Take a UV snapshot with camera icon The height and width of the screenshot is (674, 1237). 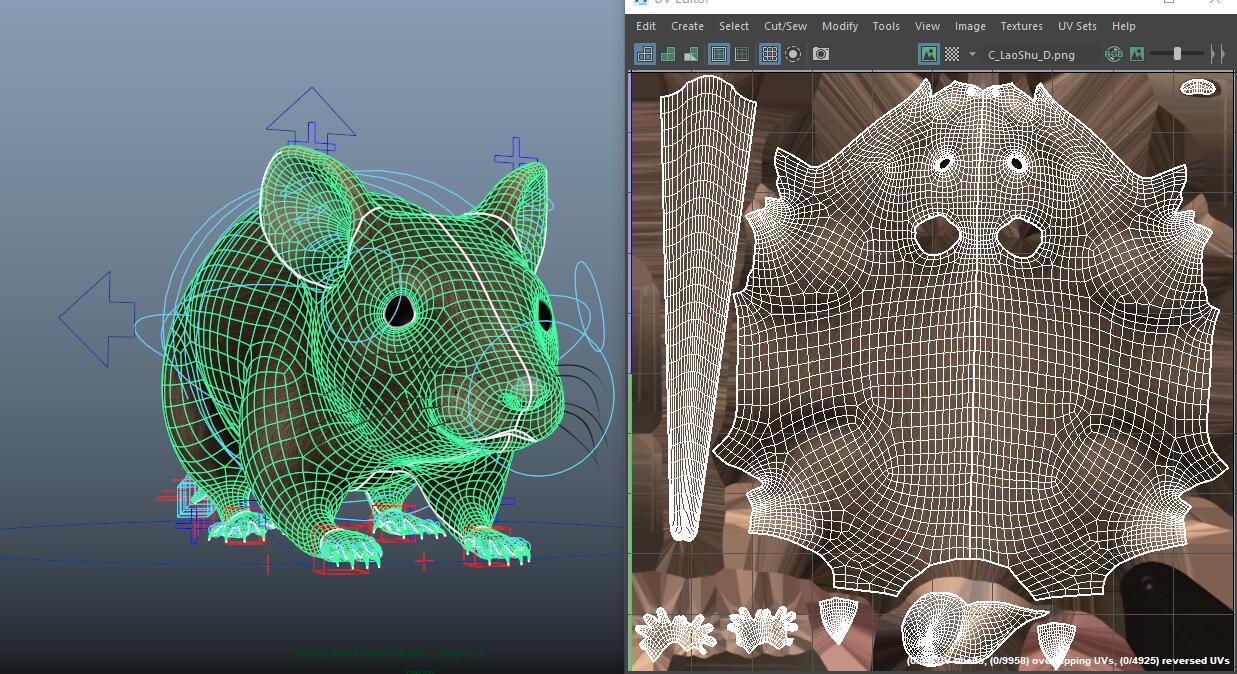(821, 54)
